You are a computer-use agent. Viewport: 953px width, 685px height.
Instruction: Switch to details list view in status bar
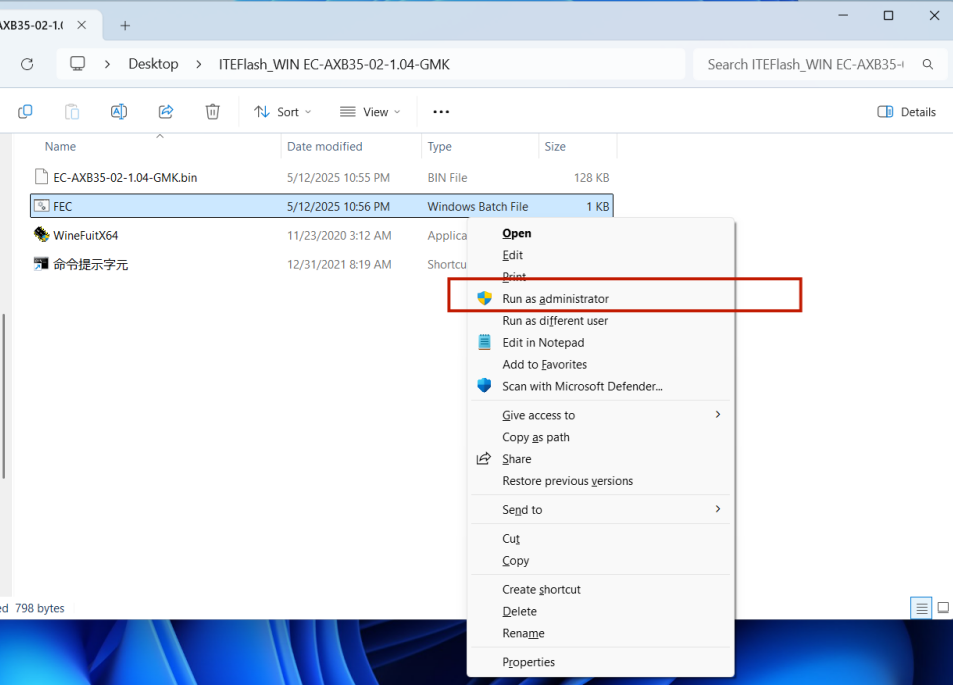coord(921,608)
